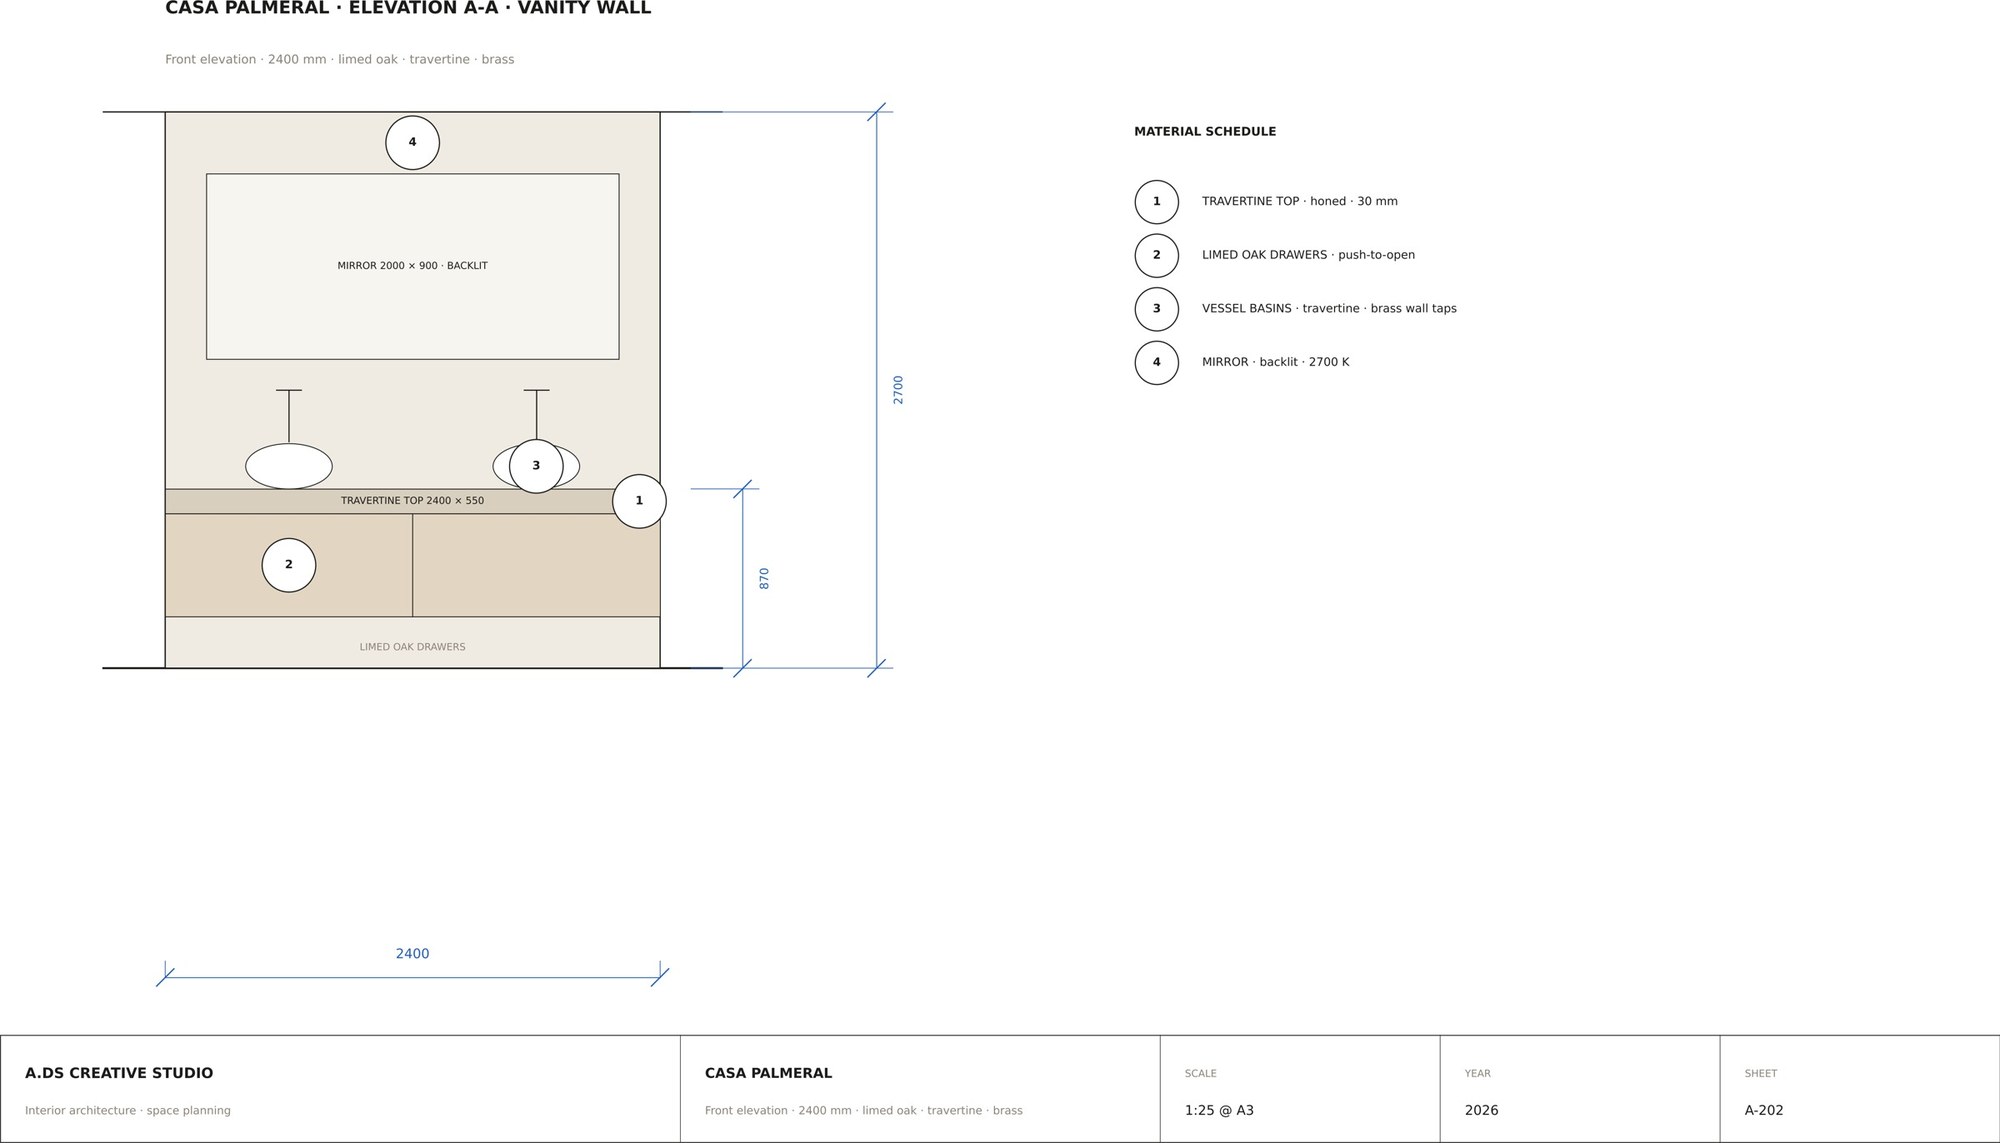
Task: Click callout bubble 1 beside the travertine top
Action: point(639,501)
